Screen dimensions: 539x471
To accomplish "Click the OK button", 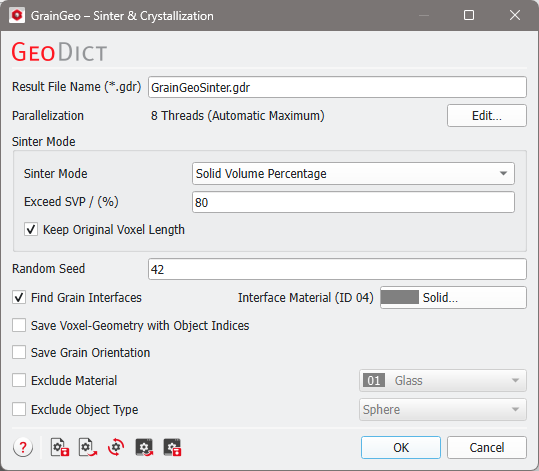I will 401,447.
